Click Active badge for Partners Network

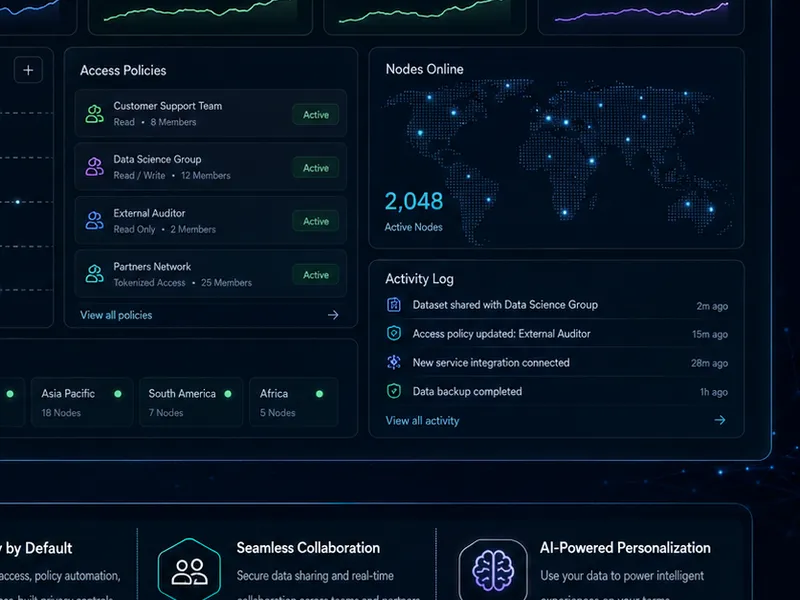tap(316, 275)
